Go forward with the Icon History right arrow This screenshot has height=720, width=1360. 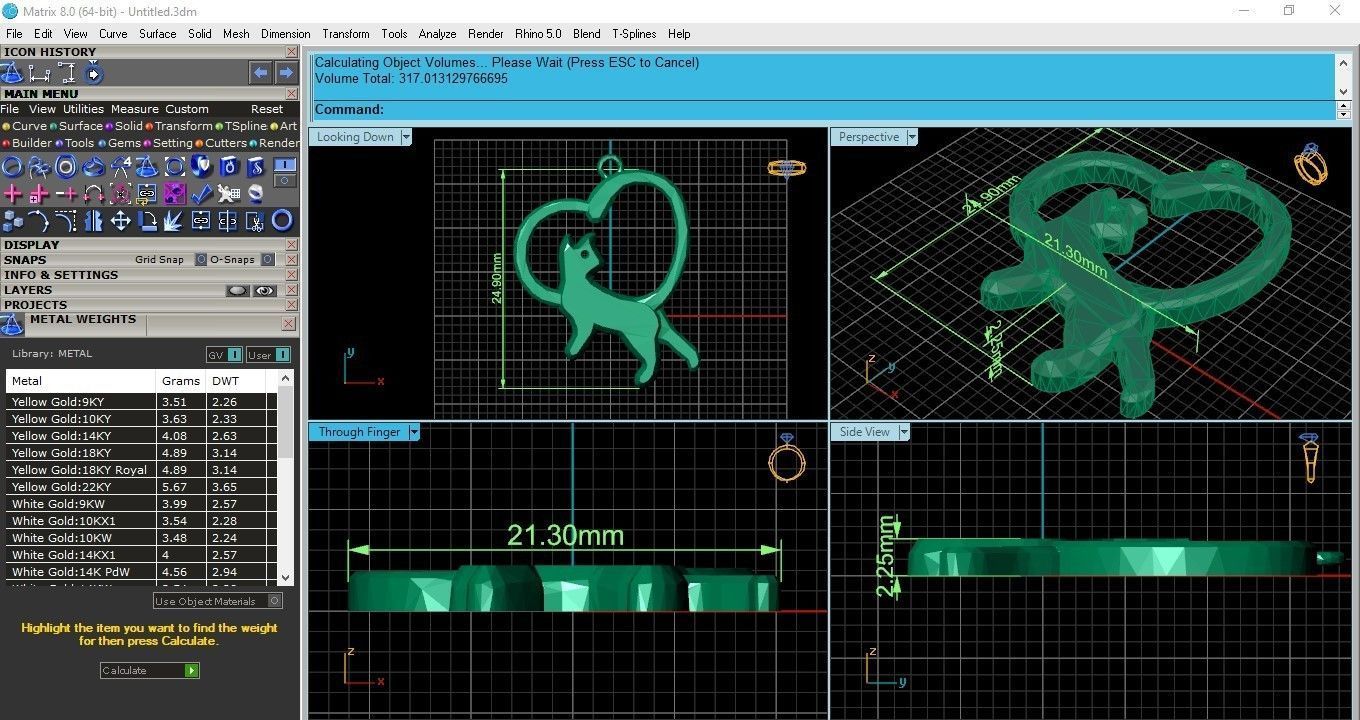tap(286, 73)
